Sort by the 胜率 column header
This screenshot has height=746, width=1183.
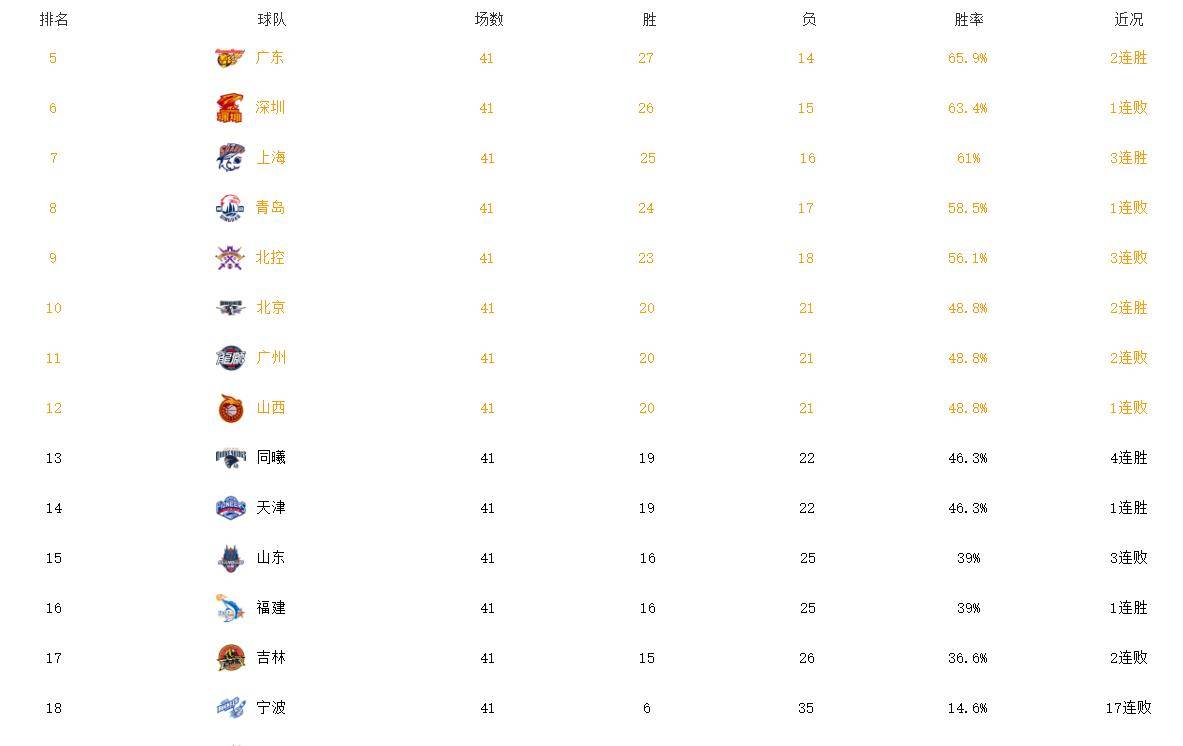pyautogui.click(x=969, y=20)
